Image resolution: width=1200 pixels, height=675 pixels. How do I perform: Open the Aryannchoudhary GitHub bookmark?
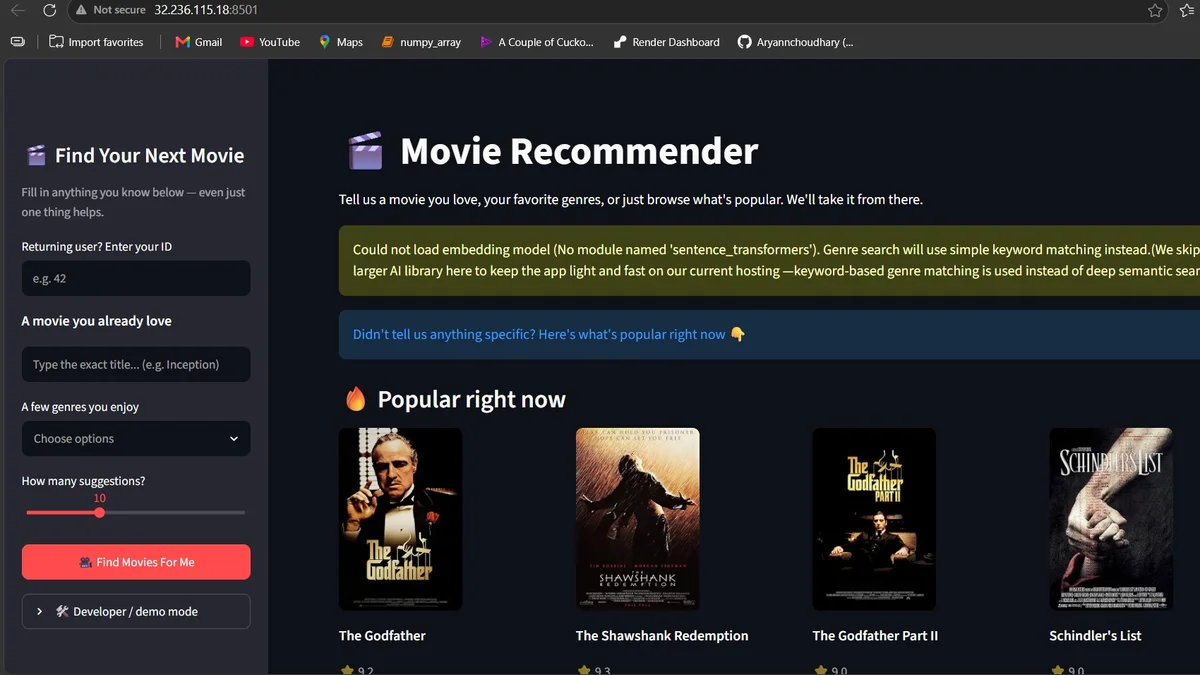(795, 42)
